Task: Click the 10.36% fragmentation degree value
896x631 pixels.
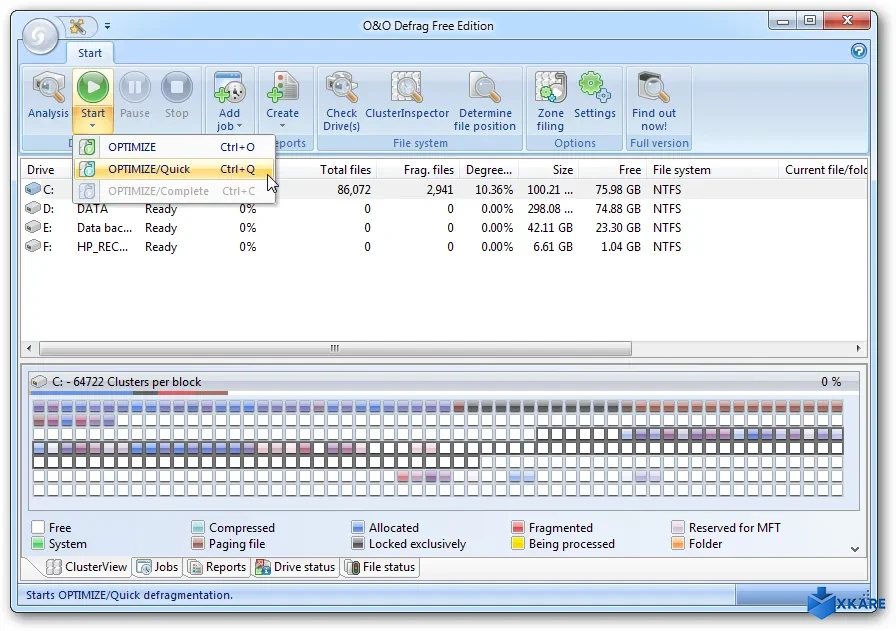Action: coord(494,189)
